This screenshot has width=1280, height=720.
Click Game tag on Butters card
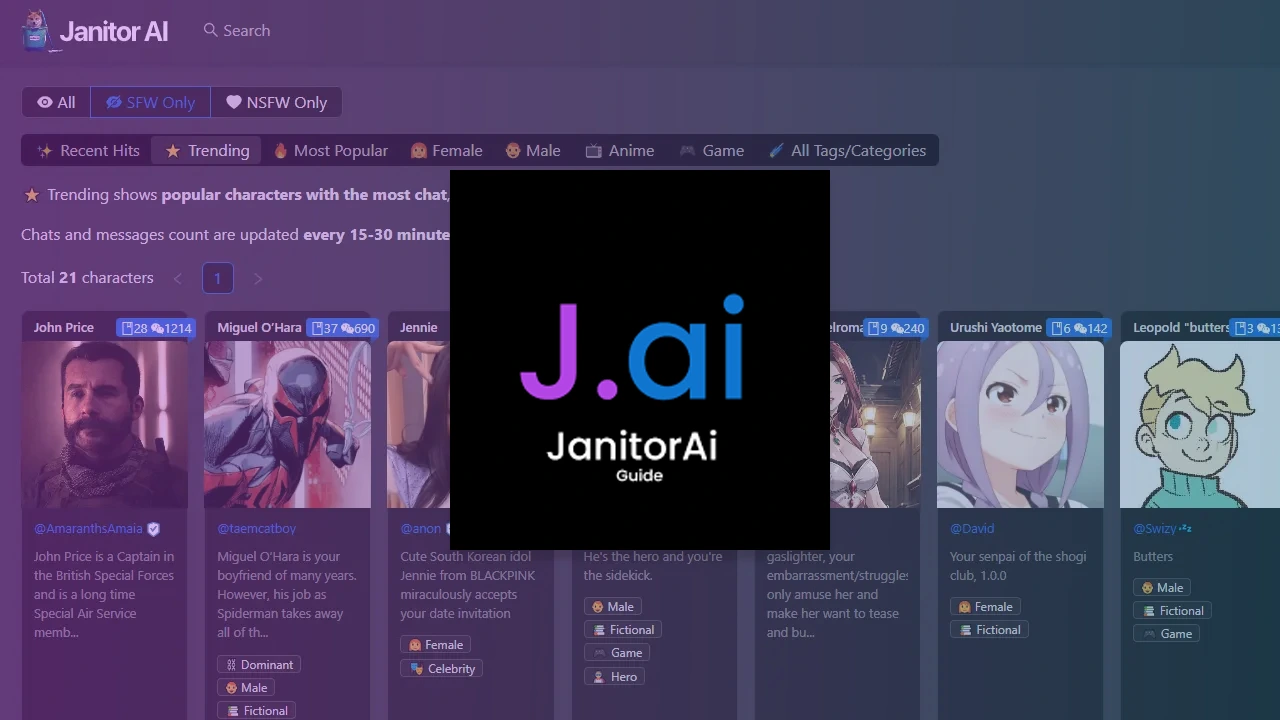click(1166, 634)
